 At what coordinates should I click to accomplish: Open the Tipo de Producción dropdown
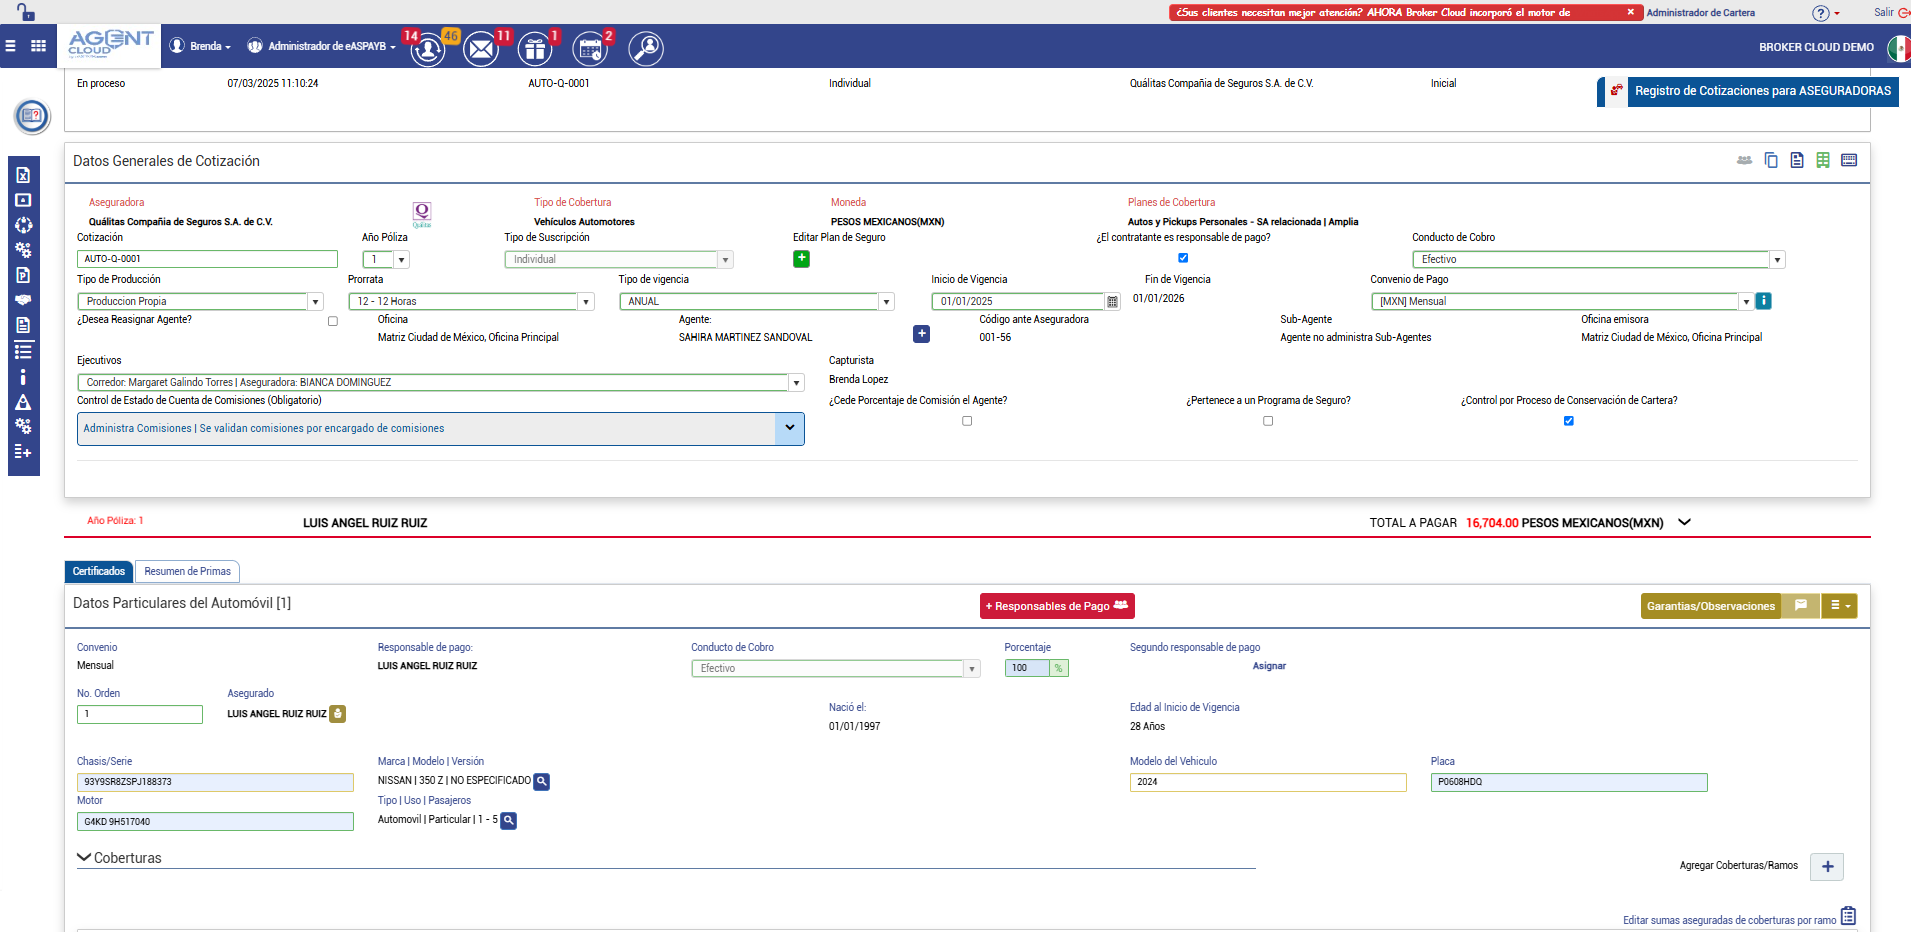tap(316, 302)
